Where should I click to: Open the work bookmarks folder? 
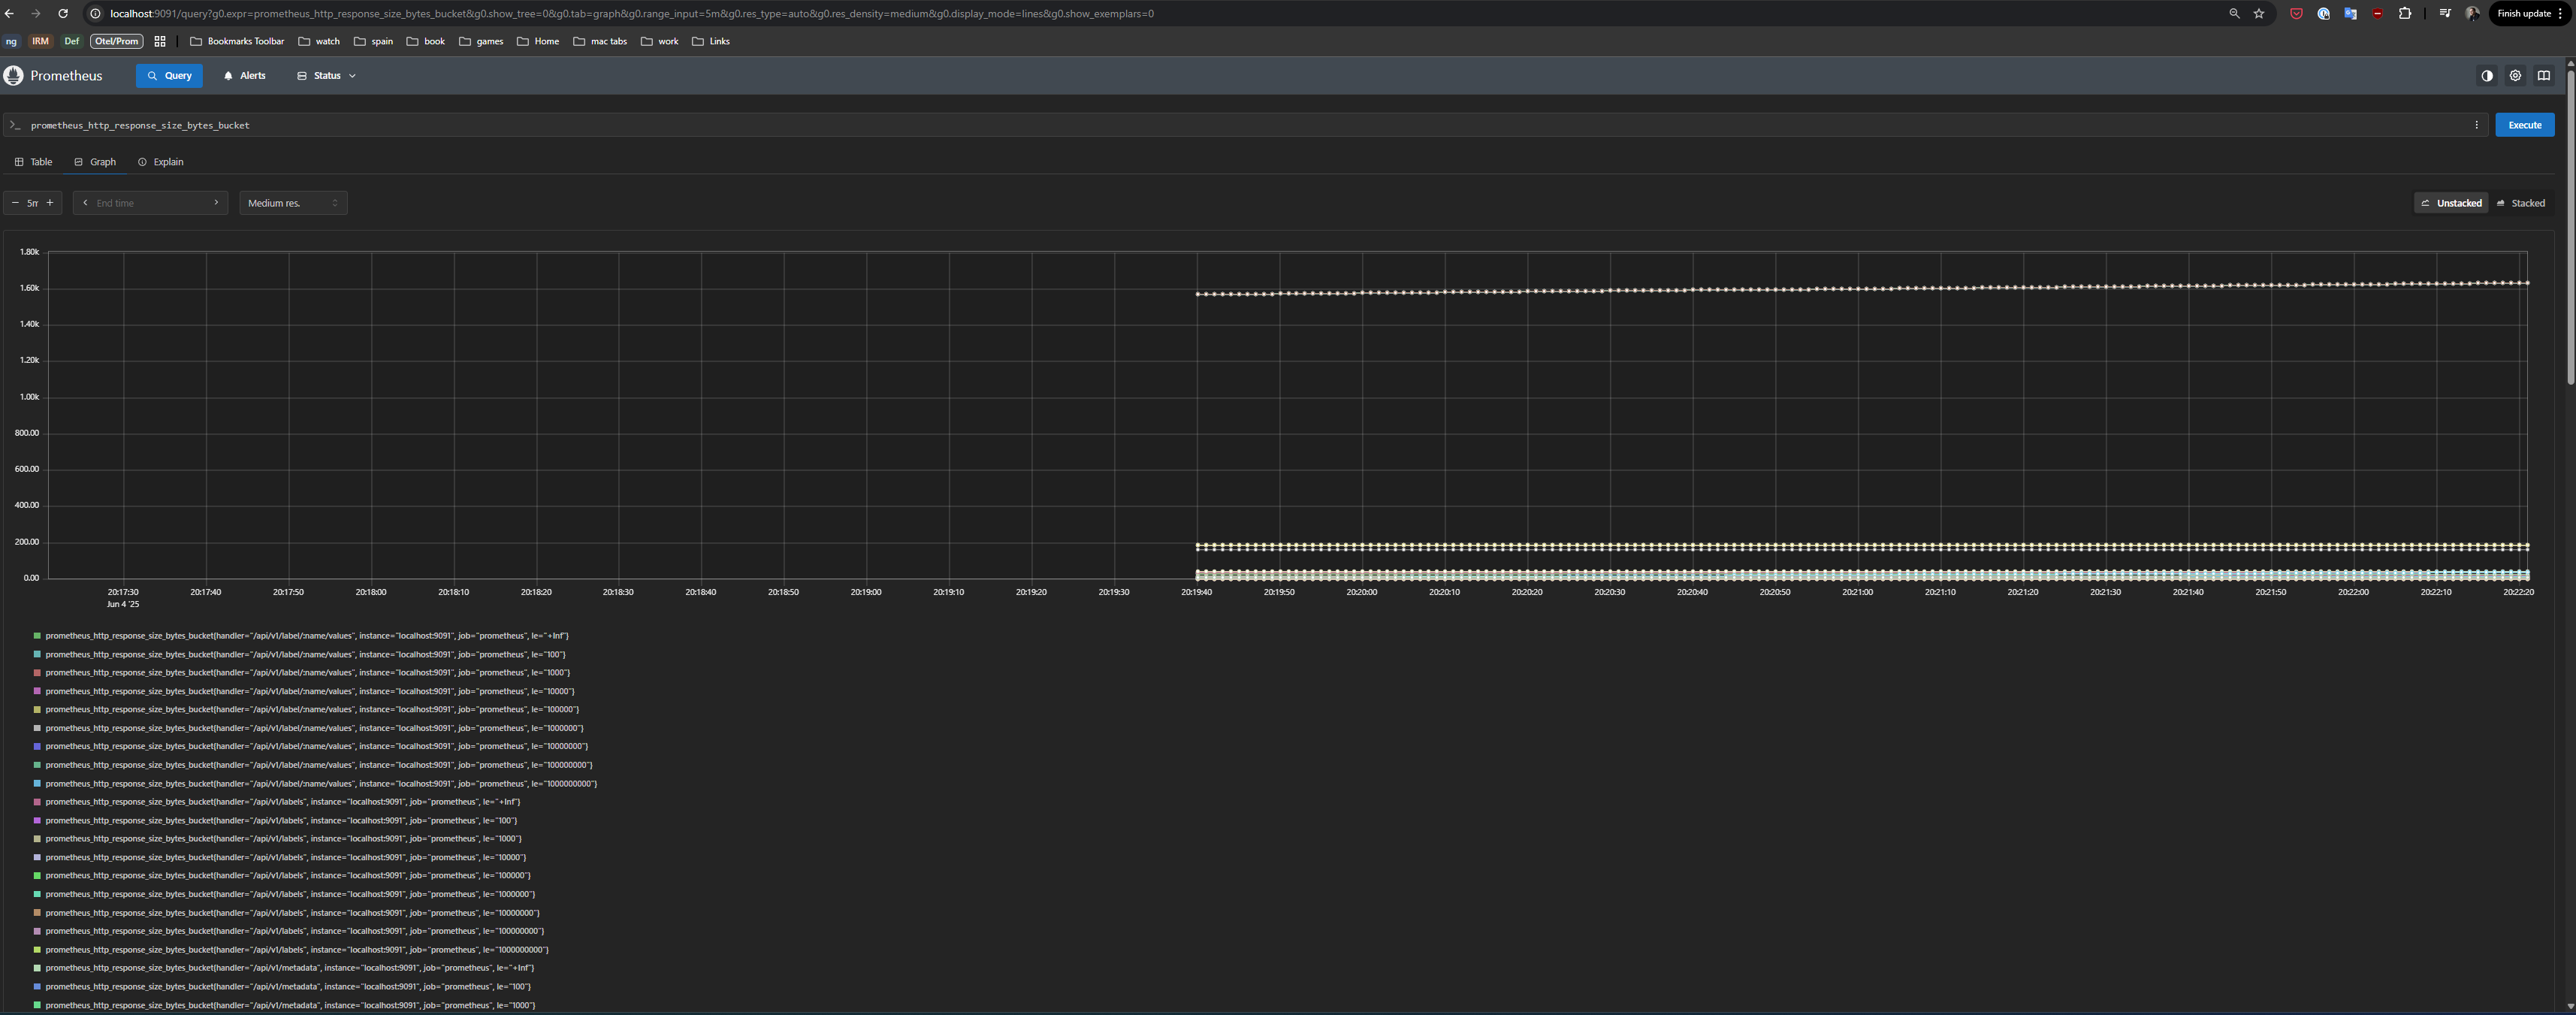point(659,41)
